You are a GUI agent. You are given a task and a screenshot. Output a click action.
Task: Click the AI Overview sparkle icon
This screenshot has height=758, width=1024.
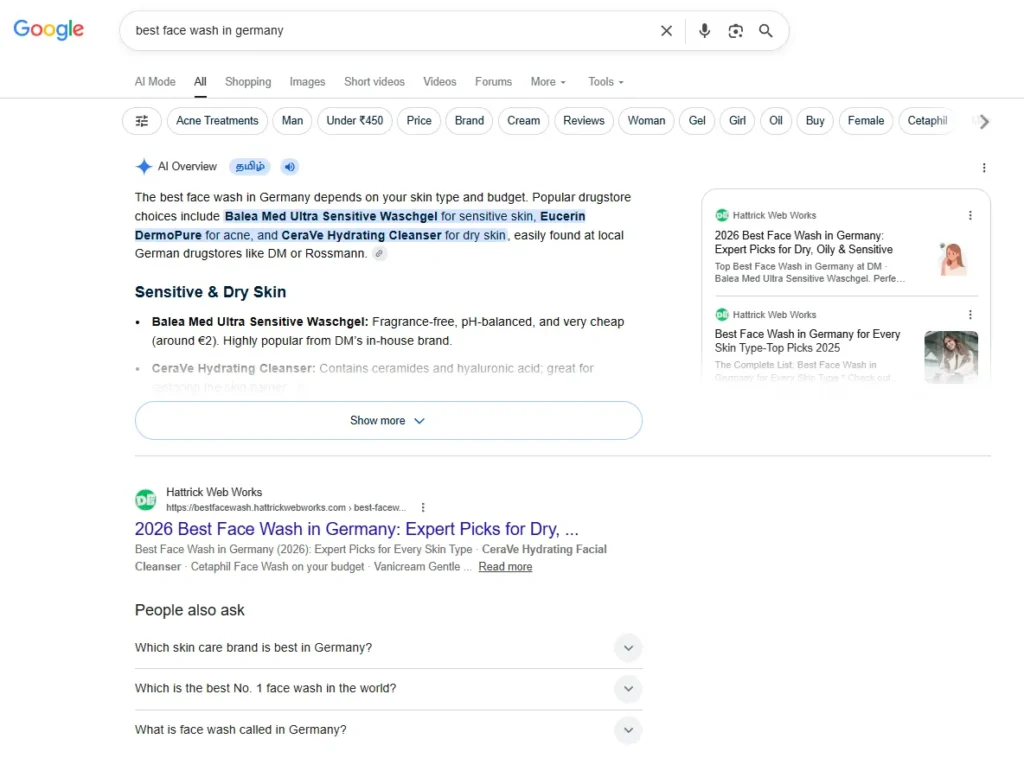pos(144,166)
